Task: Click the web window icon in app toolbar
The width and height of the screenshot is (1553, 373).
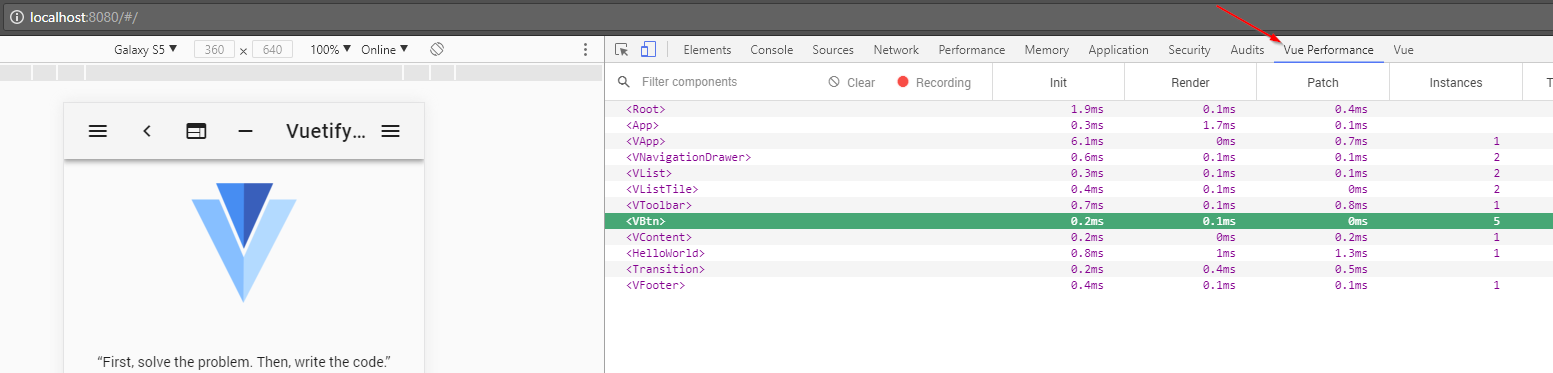Action: pyautogui.click(x=196, y=130)
